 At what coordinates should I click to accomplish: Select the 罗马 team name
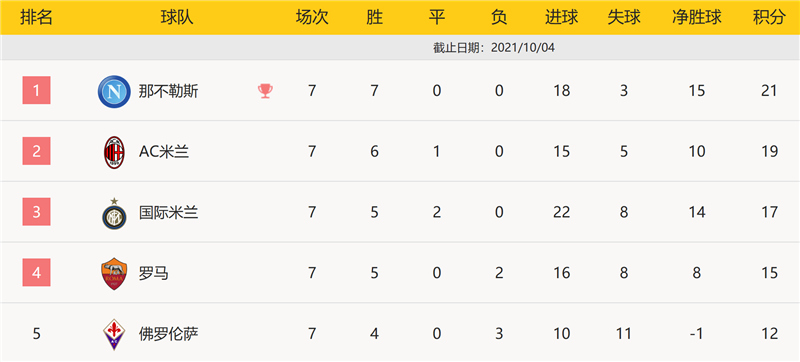coord(154,274)
